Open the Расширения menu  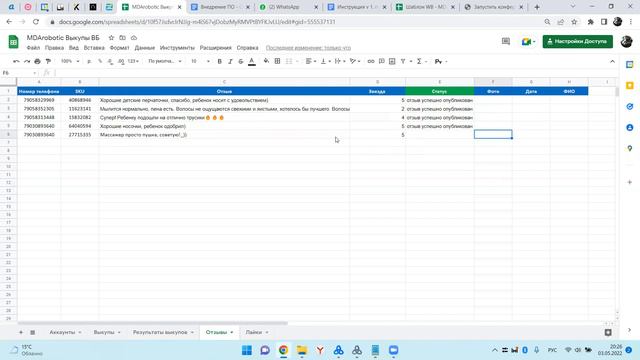tap(216, 48)
